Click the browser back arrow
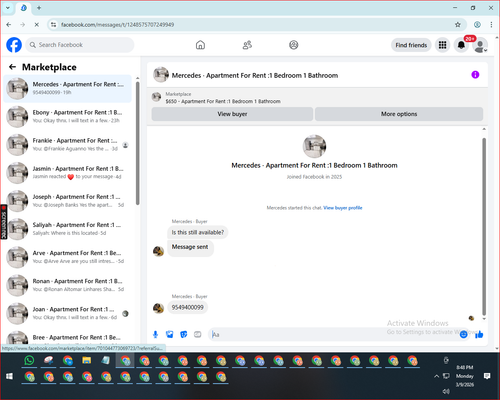The width and height of the screenshot is (500, 400). (9, 25)
